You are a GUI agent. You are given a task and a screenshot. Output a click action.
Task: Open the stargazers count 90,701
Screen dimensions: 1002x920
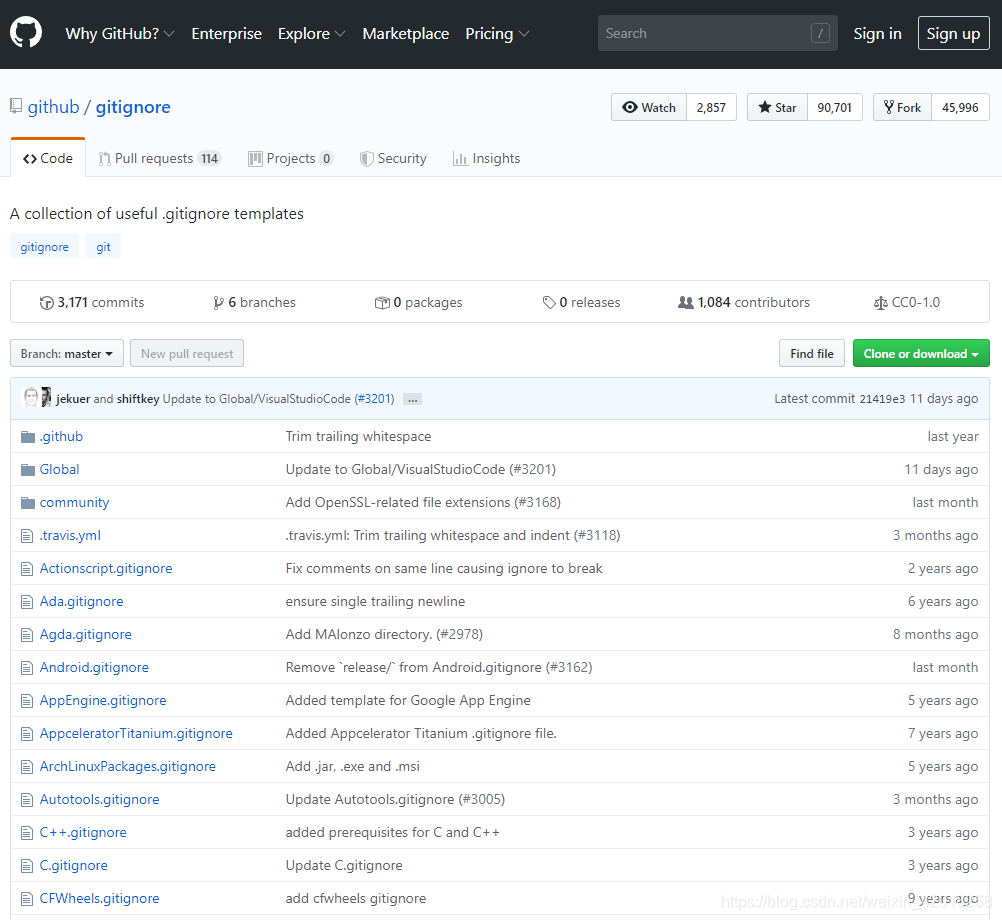[835, 107]
